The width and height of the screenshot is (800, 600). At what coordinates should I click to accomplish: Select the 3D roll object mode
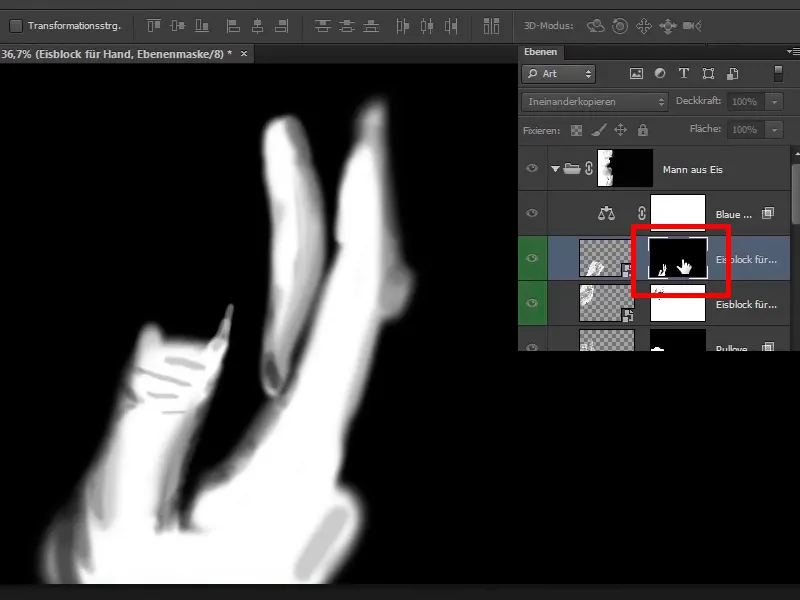620,26
